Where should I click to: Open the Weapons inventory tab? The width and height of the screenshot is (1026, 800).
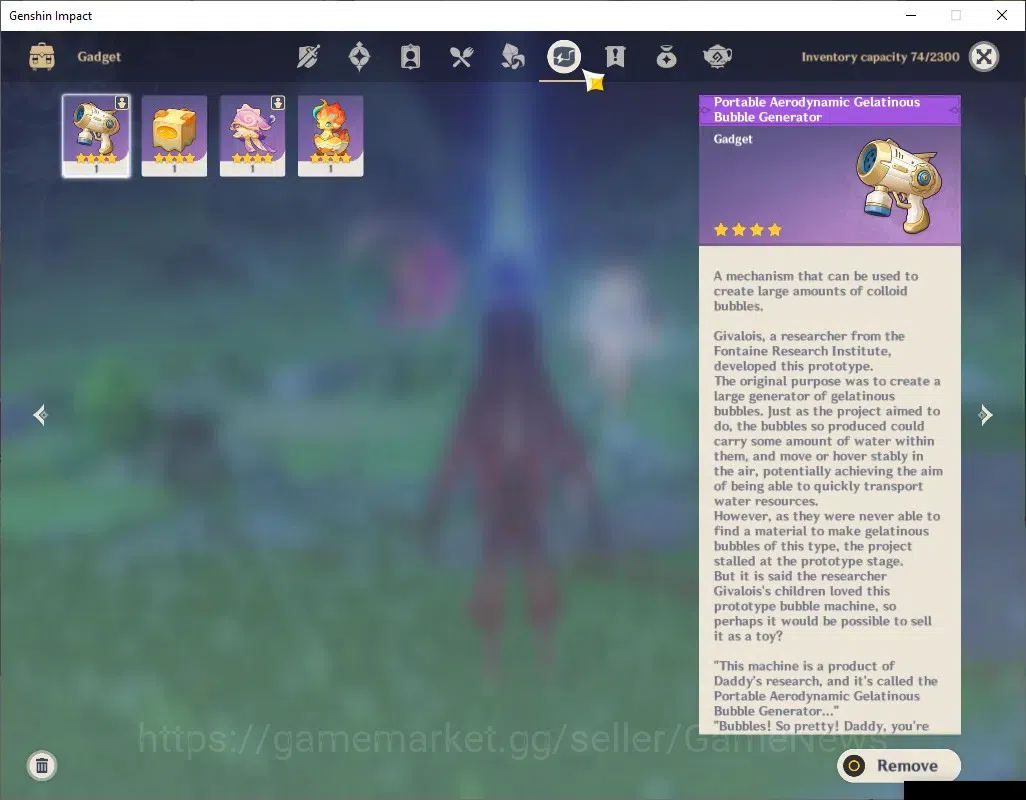[308, 57]
